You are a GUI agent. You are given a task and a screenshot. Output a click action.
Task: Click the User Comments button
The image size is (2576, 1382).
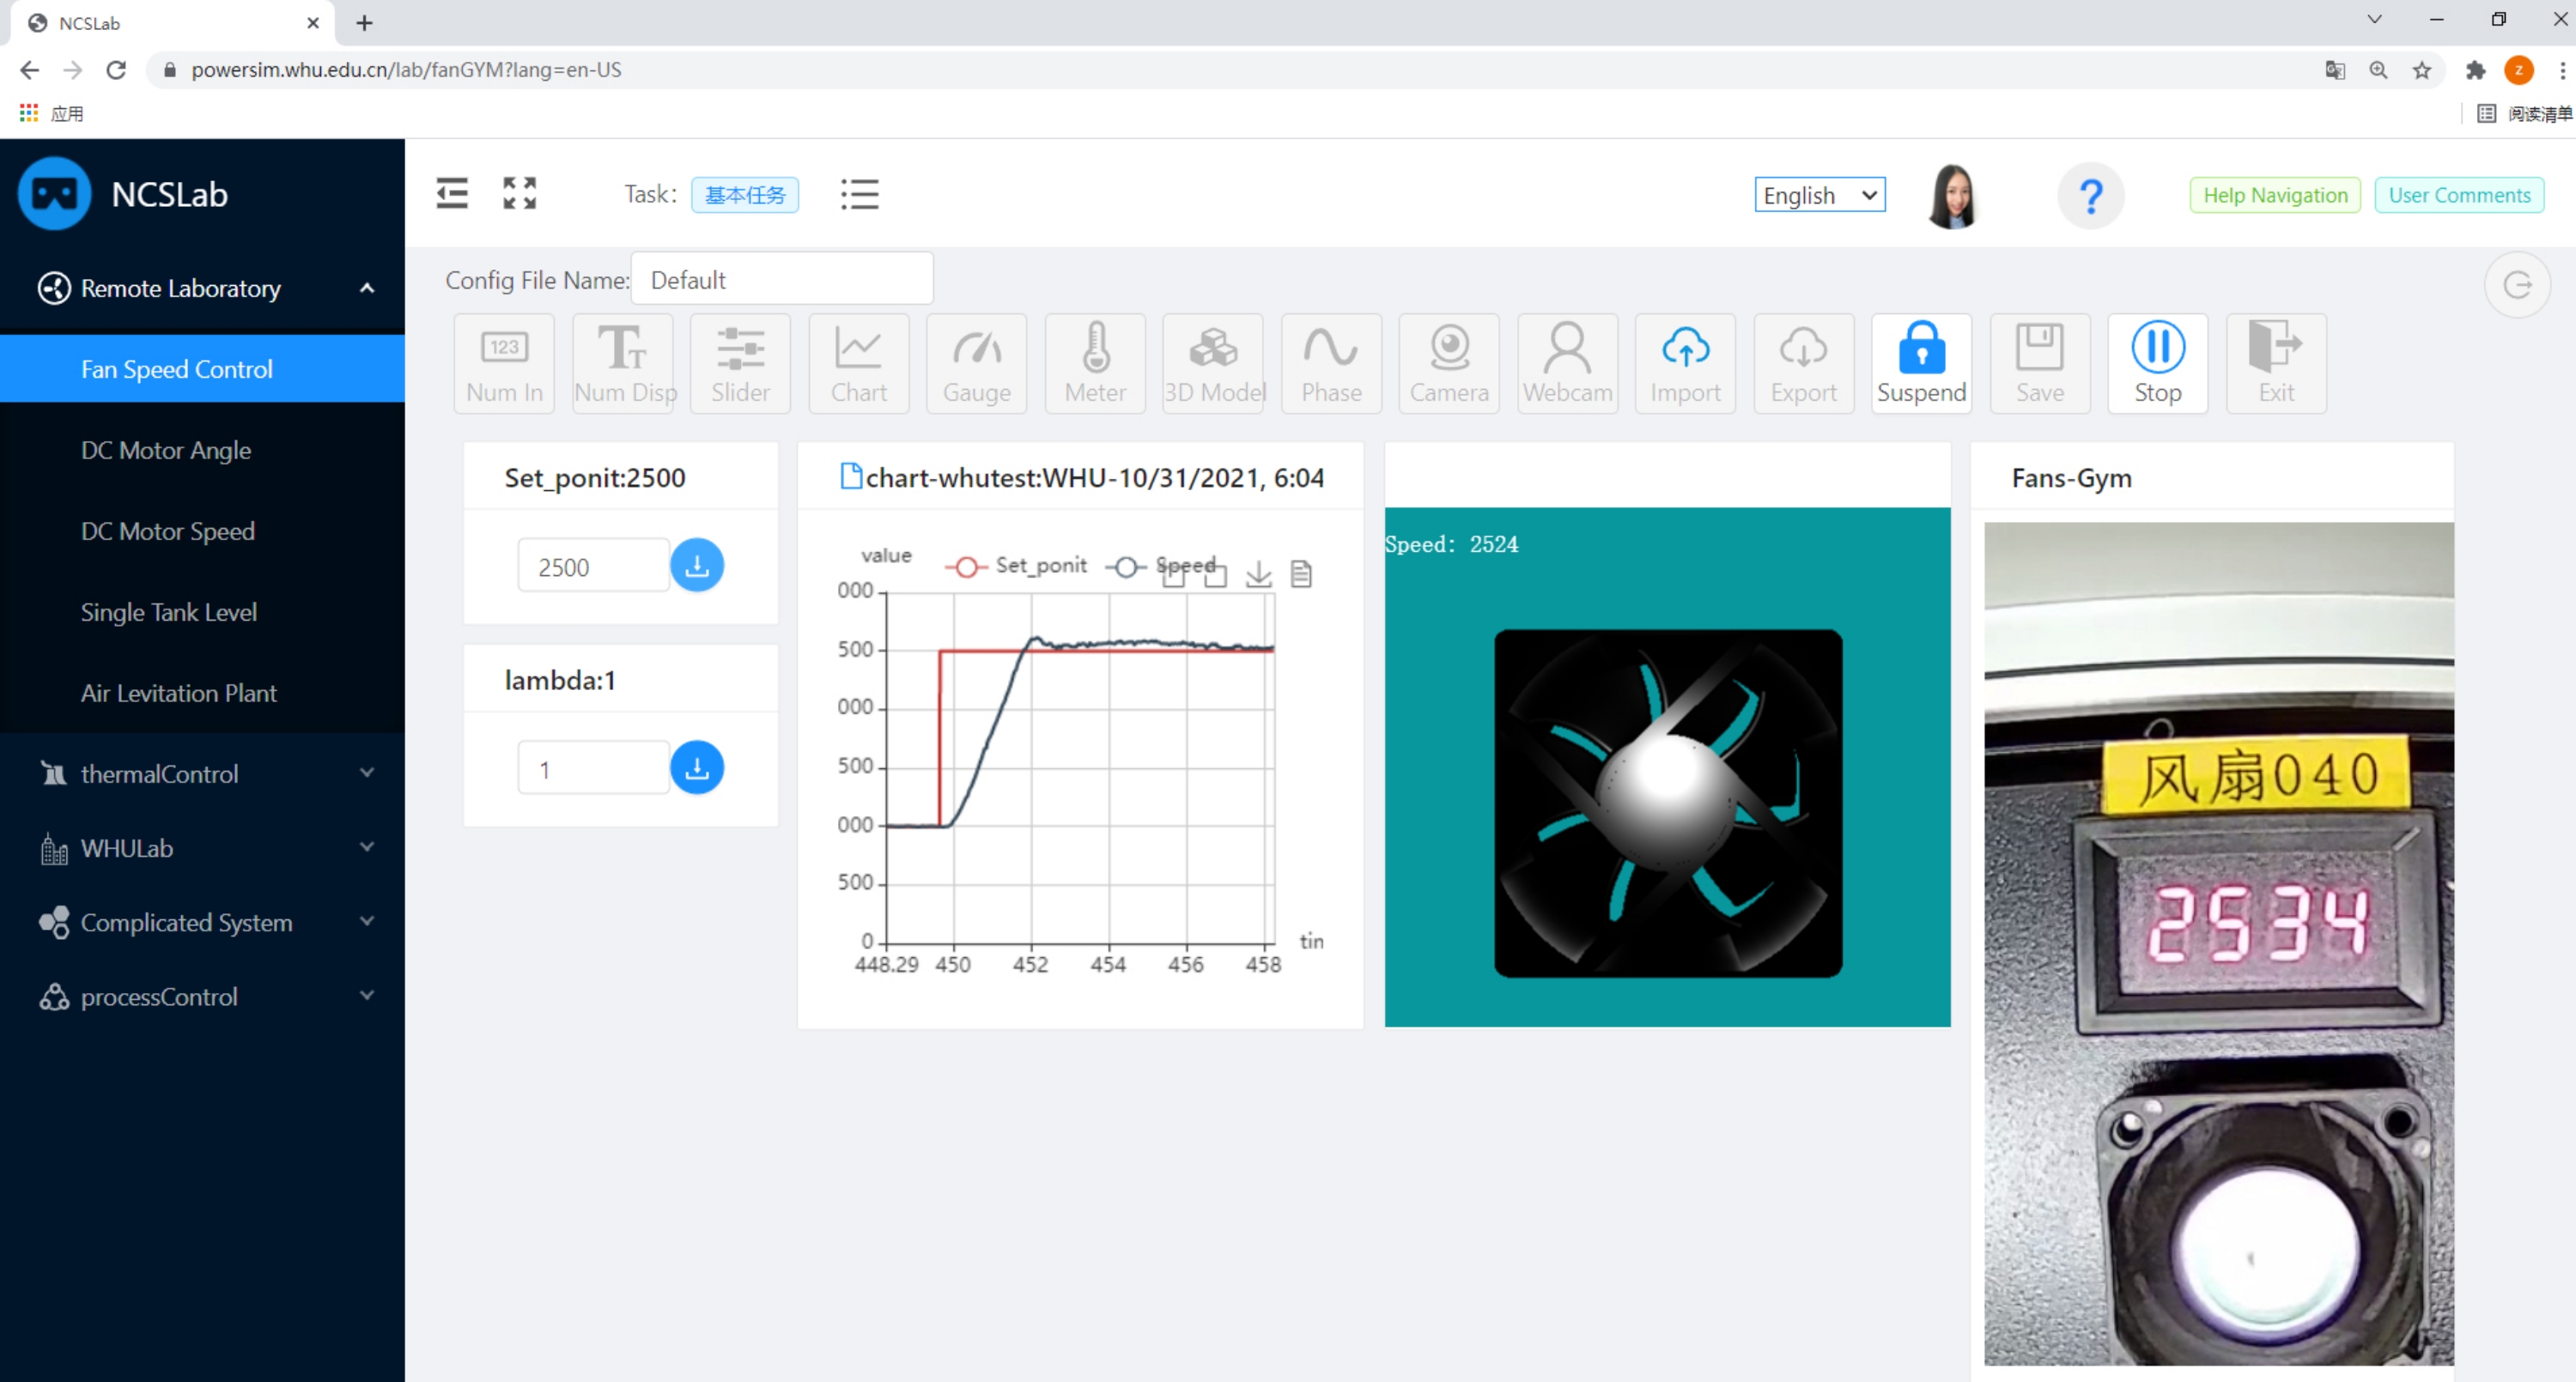pos(2458,195)
